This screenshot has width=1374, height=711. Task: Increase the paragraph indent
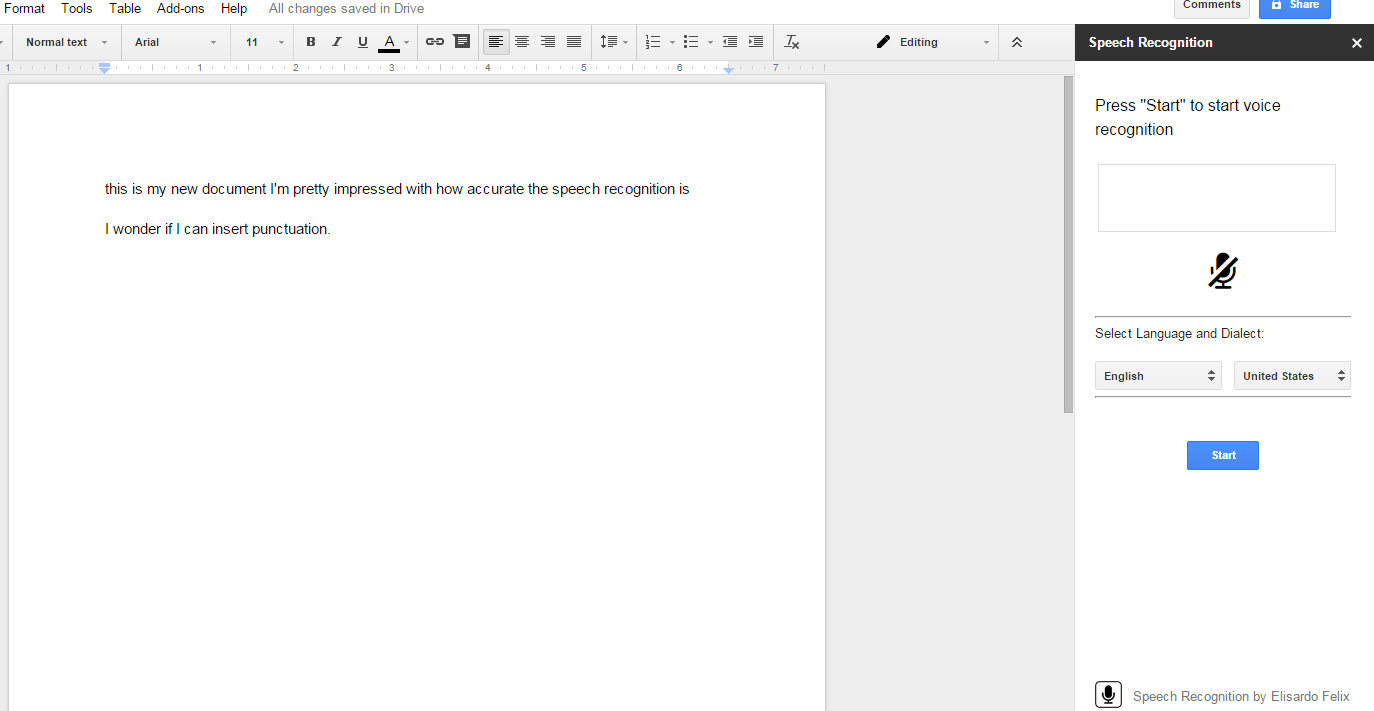756,42
